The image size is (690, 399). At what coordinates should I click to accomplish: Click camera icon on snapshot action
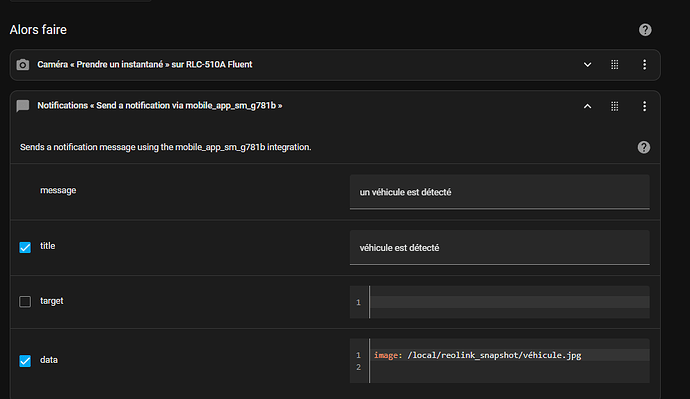pos(23,65)
